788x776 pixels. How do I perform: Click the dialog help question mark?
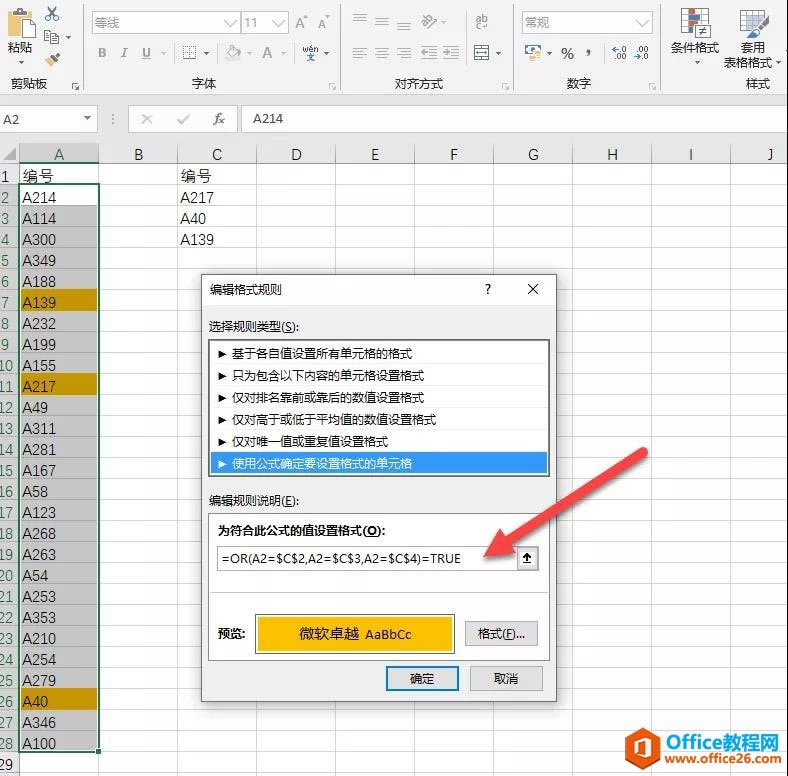(x=487, y=289)
